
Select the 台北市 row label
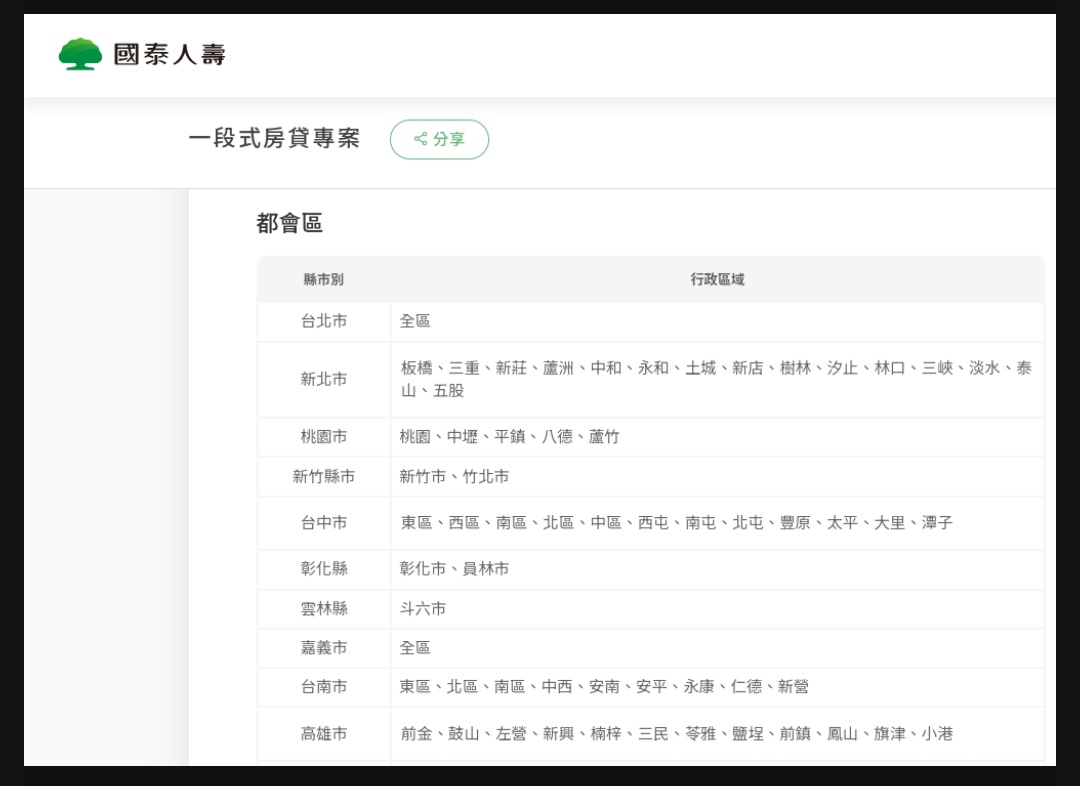tap(324, 321)
